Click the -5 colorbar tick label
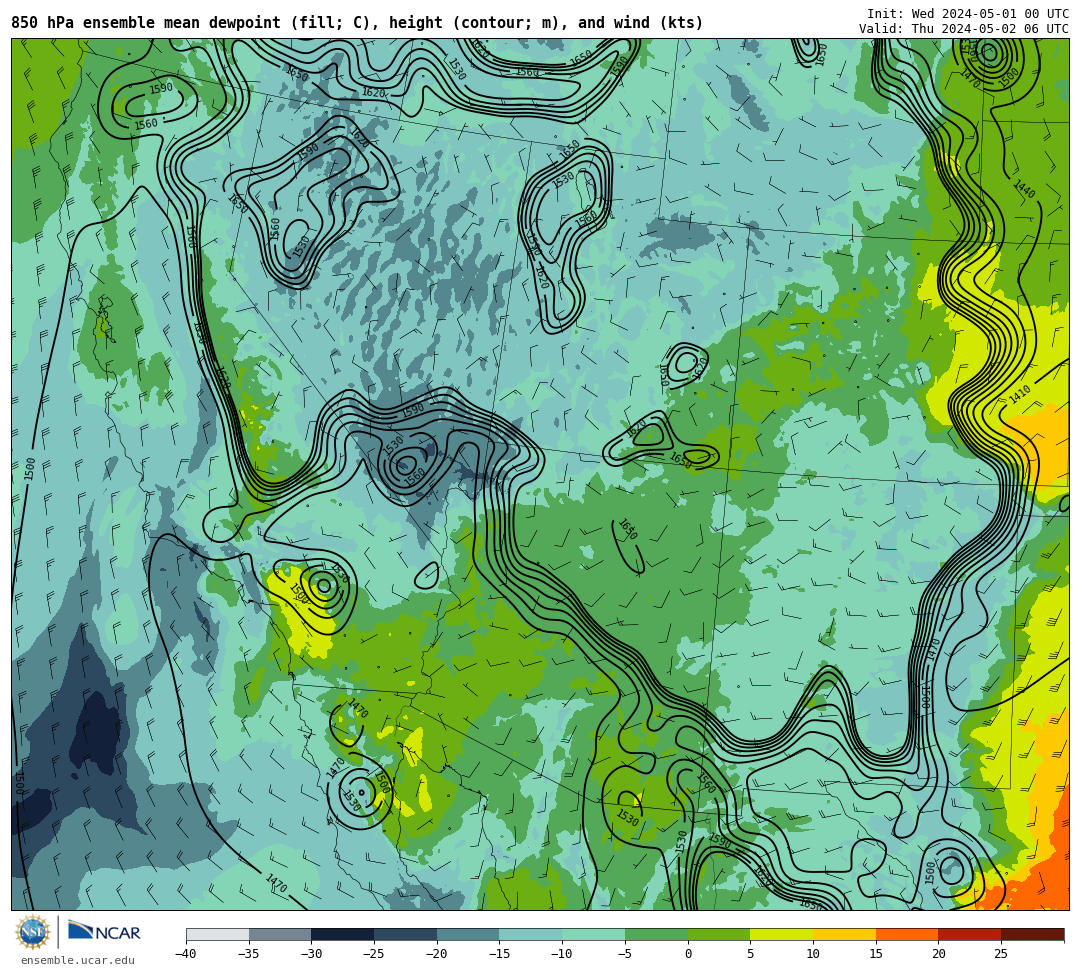 [625, 954]
